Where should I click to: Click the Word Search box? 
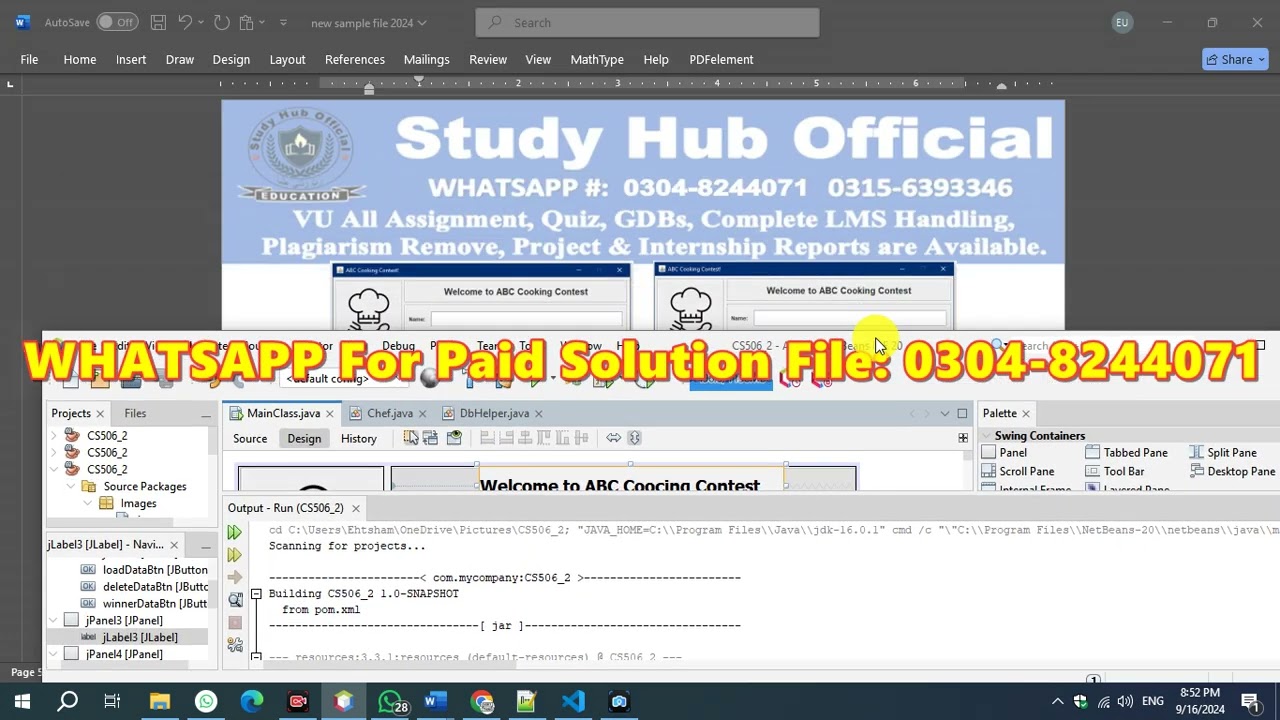(647, 22)
